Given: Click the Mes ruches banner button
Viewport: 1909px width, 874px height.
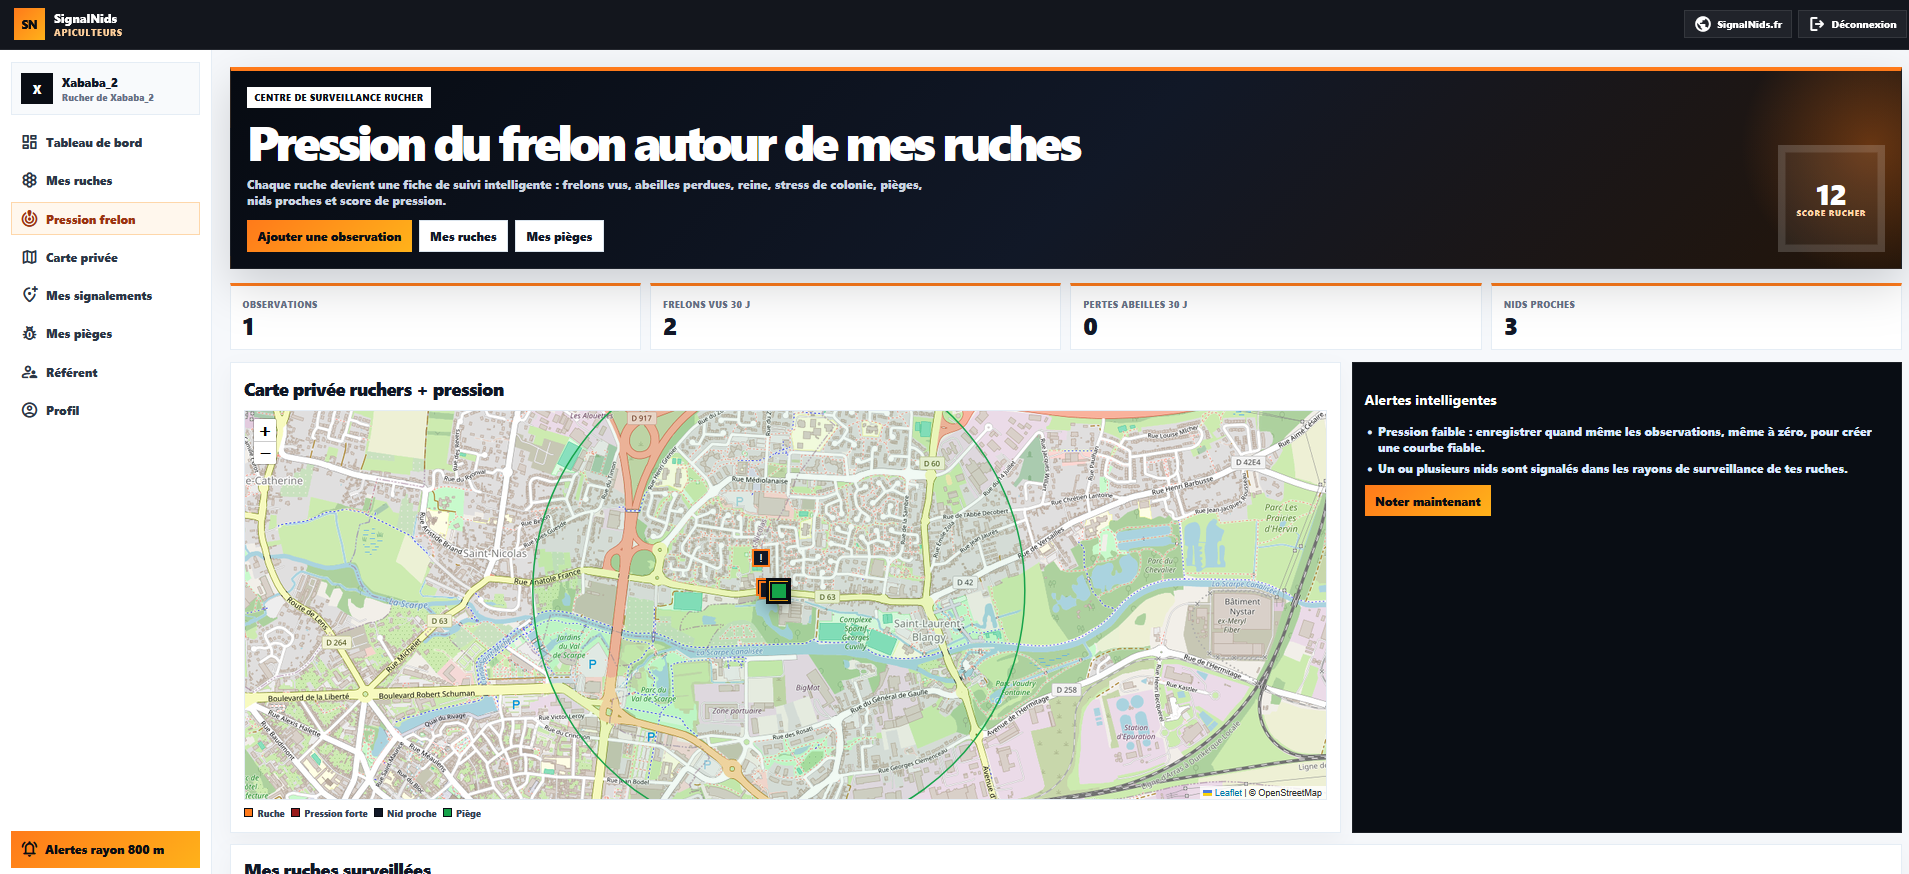Looking at the screenshot, I should (x=463, y=236).
